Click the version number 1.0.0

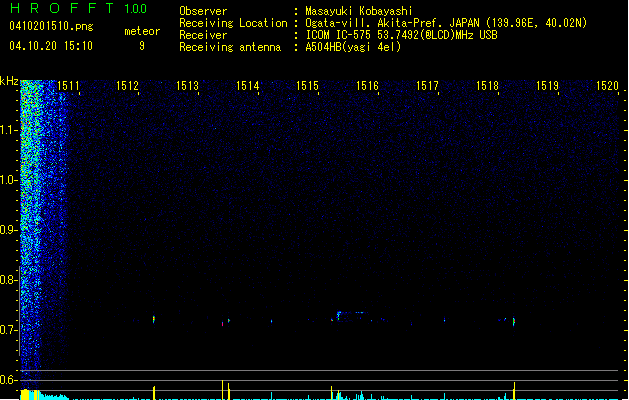pos(135,8)
